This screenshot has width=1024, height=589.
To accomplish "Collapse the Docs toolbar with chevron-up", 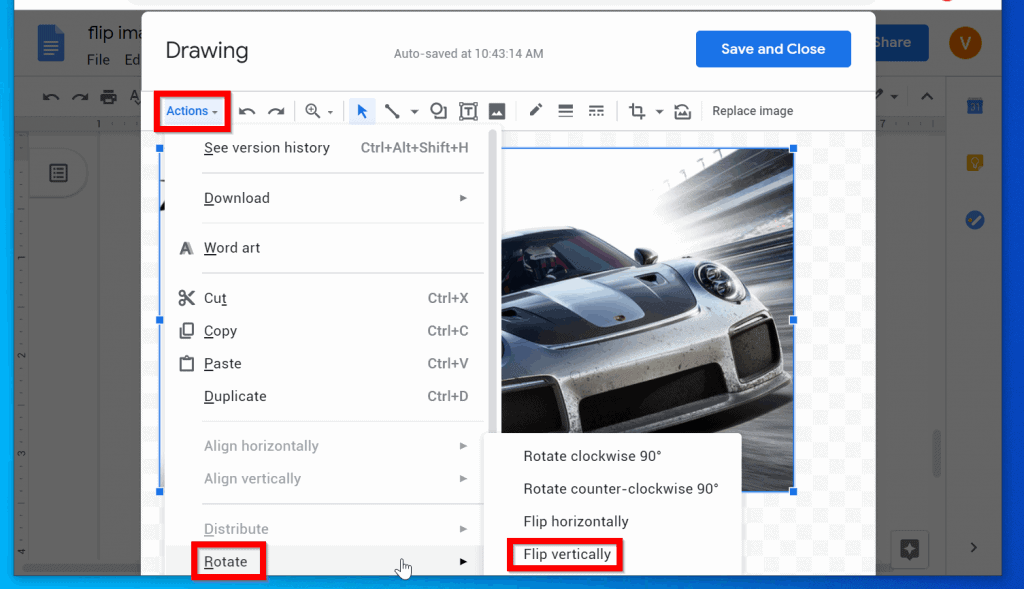I will [x=927, y=97].
